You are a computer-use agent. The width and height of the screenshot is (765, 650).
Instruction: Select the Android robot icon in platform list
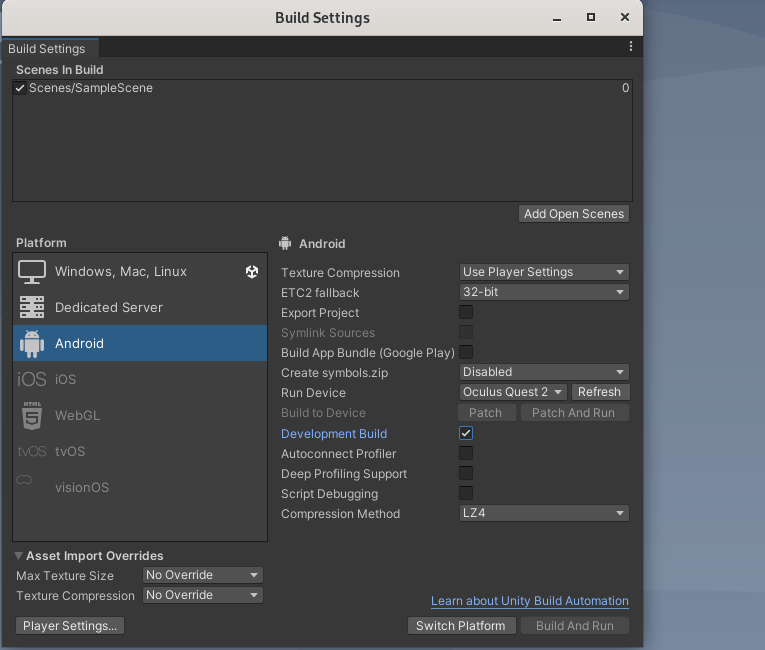pos(32,344)
